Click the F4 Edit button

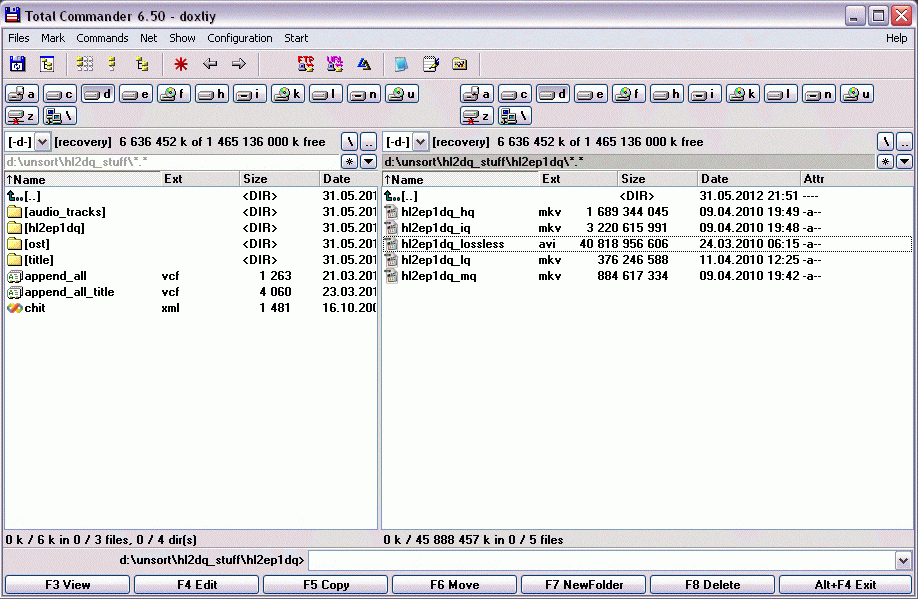(x=197, y=584)
